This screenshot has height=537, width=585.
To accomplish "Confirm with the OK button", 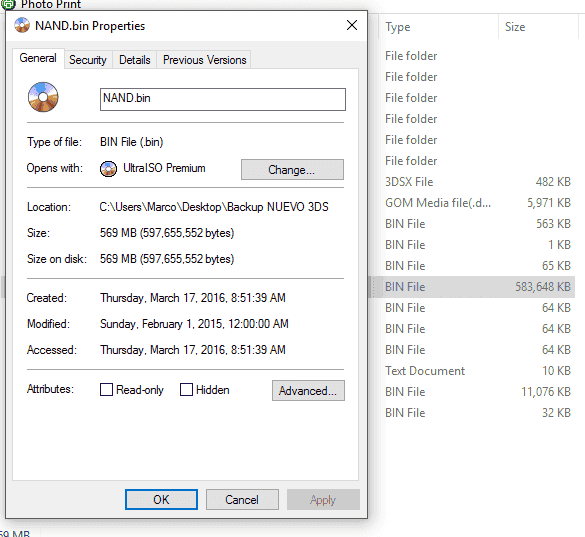I will click(x=161, y=499).
